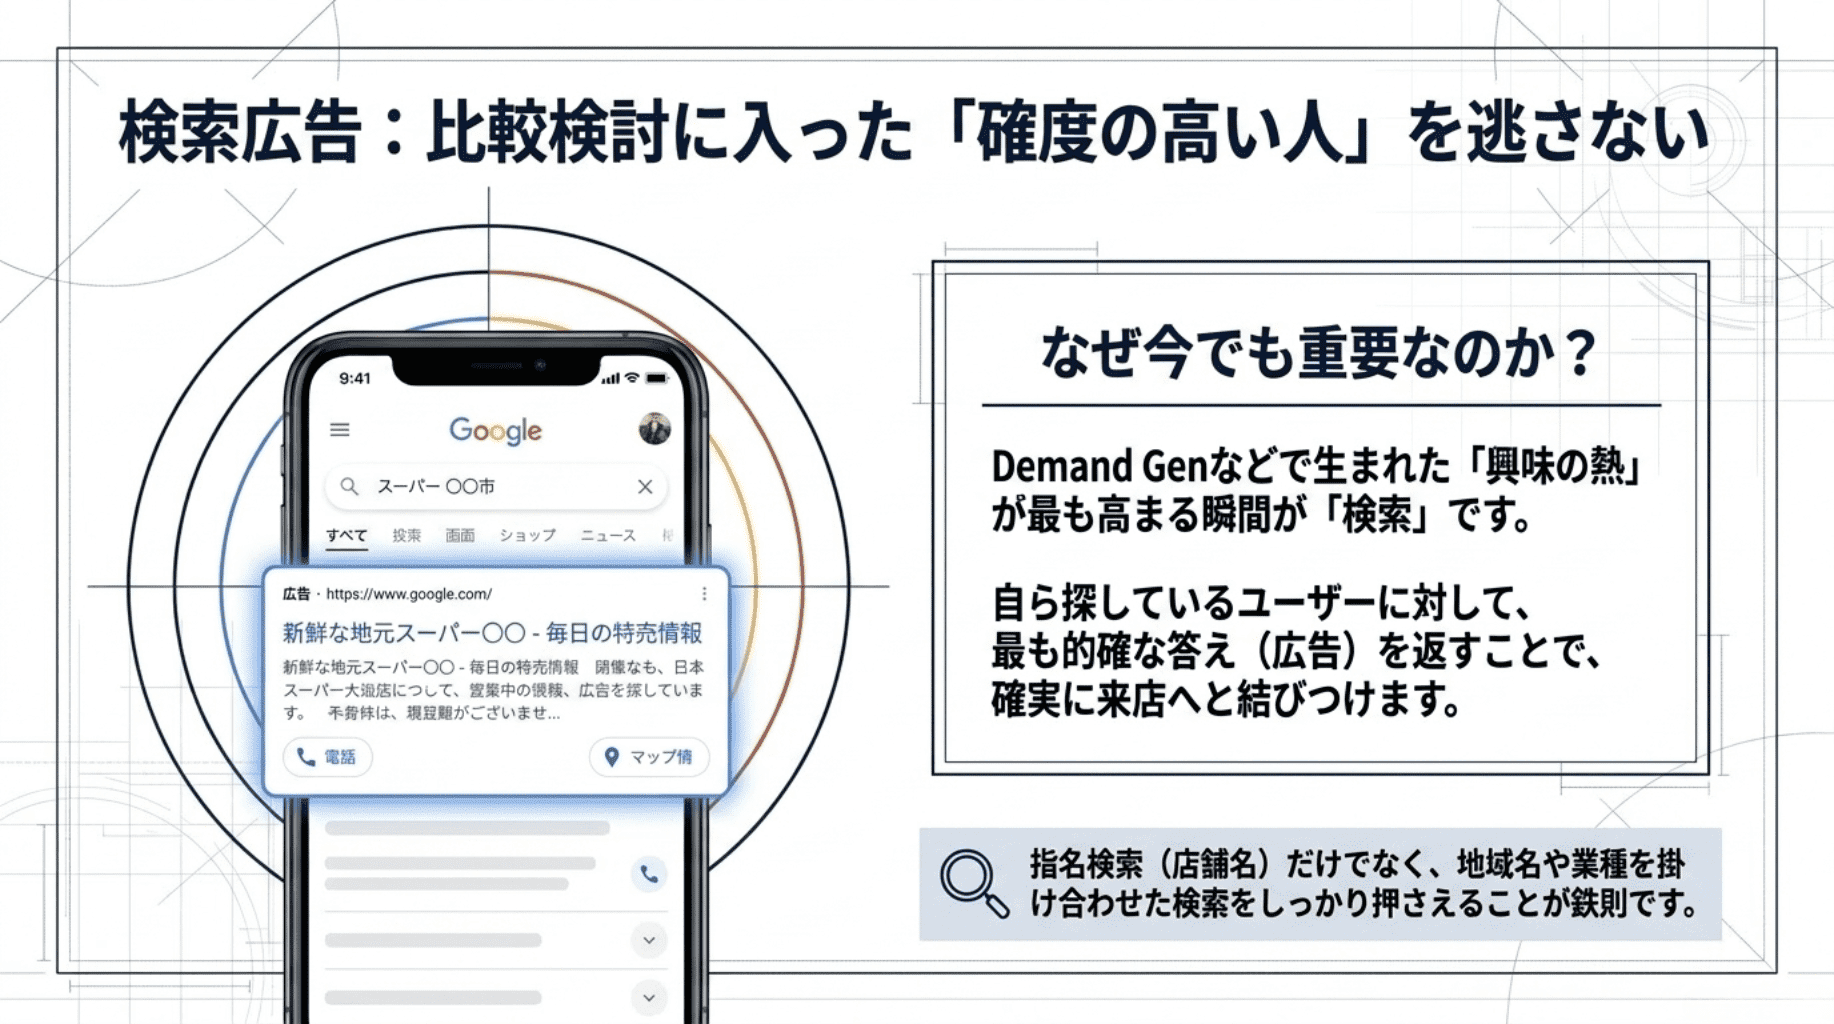The height and width of the screenshot is (1024, 1834).
Task: Click the ad URL https://www.google.com/
Action: point(409,594)
